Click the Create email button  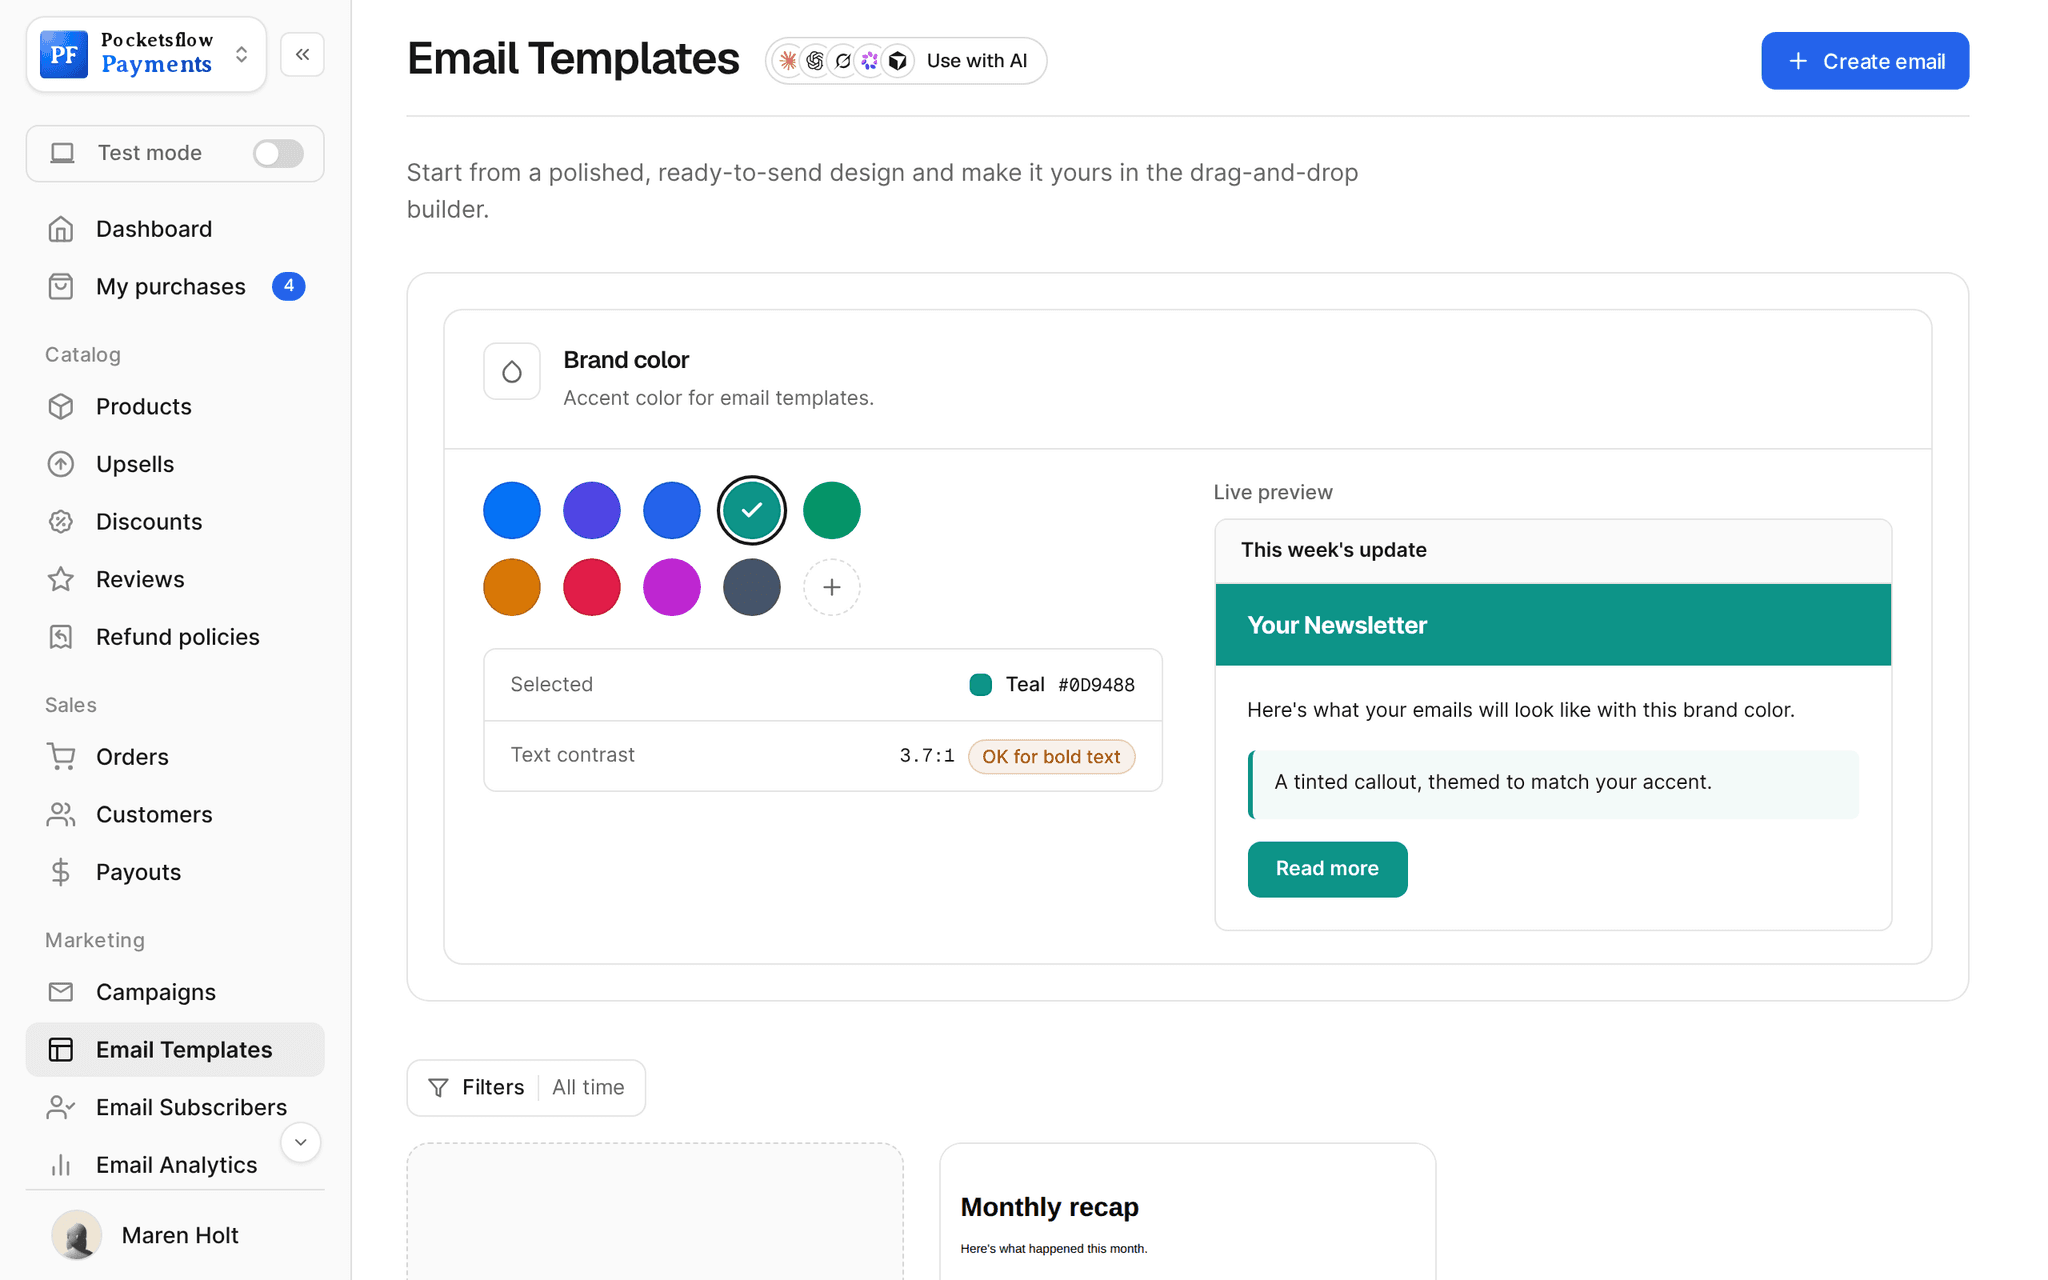1865,61
